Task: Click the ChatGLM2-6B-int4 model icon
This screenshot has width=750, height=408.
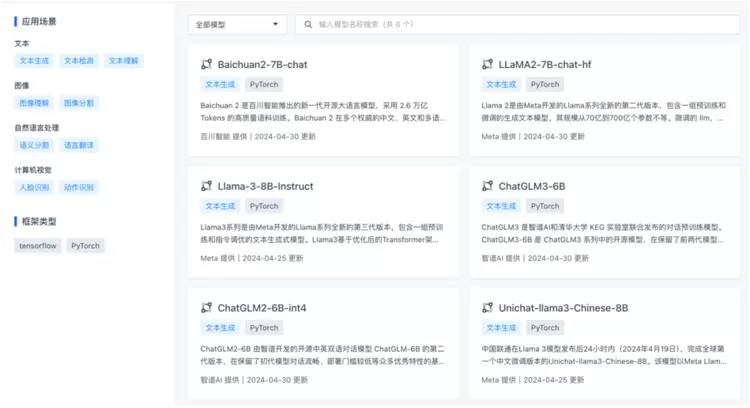Action: pyautogui.click(x=206, y=307)
